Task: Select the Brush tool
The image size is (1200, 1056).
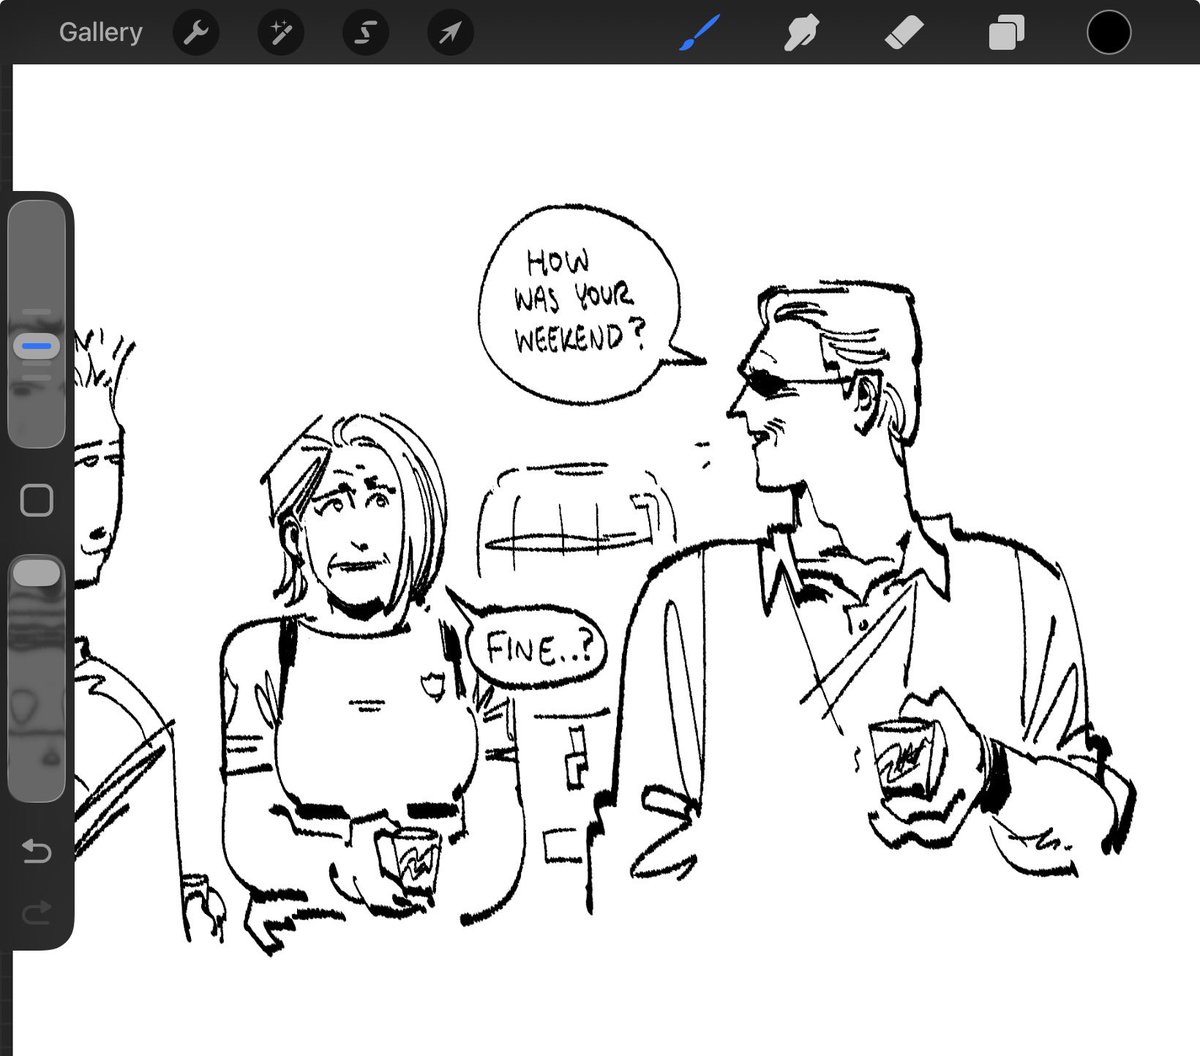Action: pyautogui.click(x=699, y=33)
